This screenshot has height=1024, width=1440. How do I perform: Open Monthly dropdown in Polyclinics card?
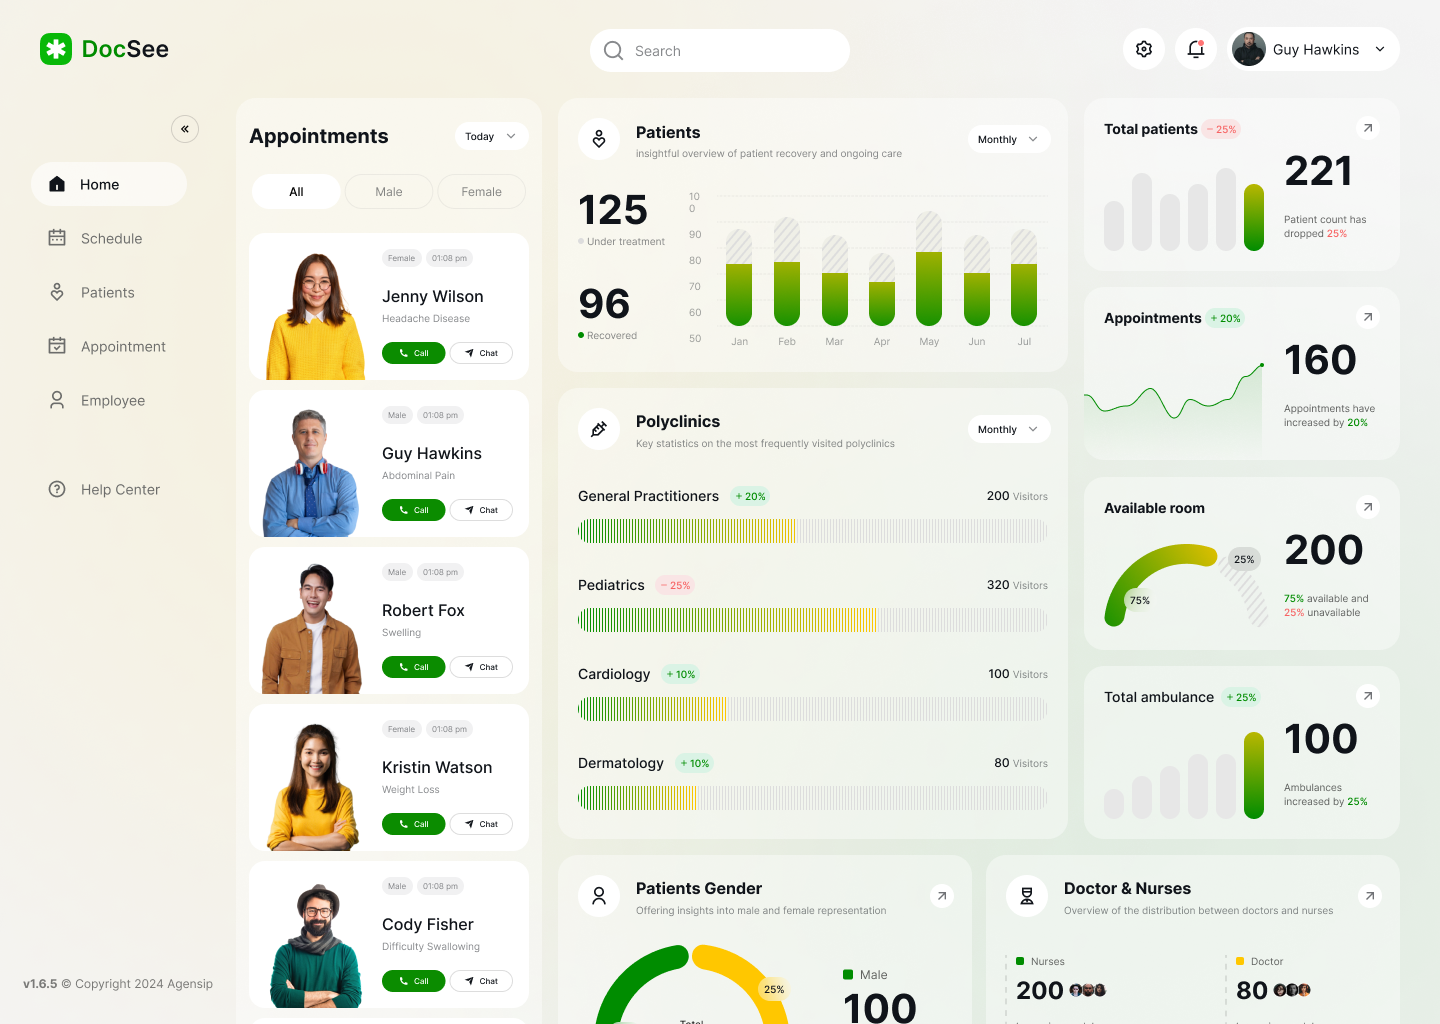1009,429
